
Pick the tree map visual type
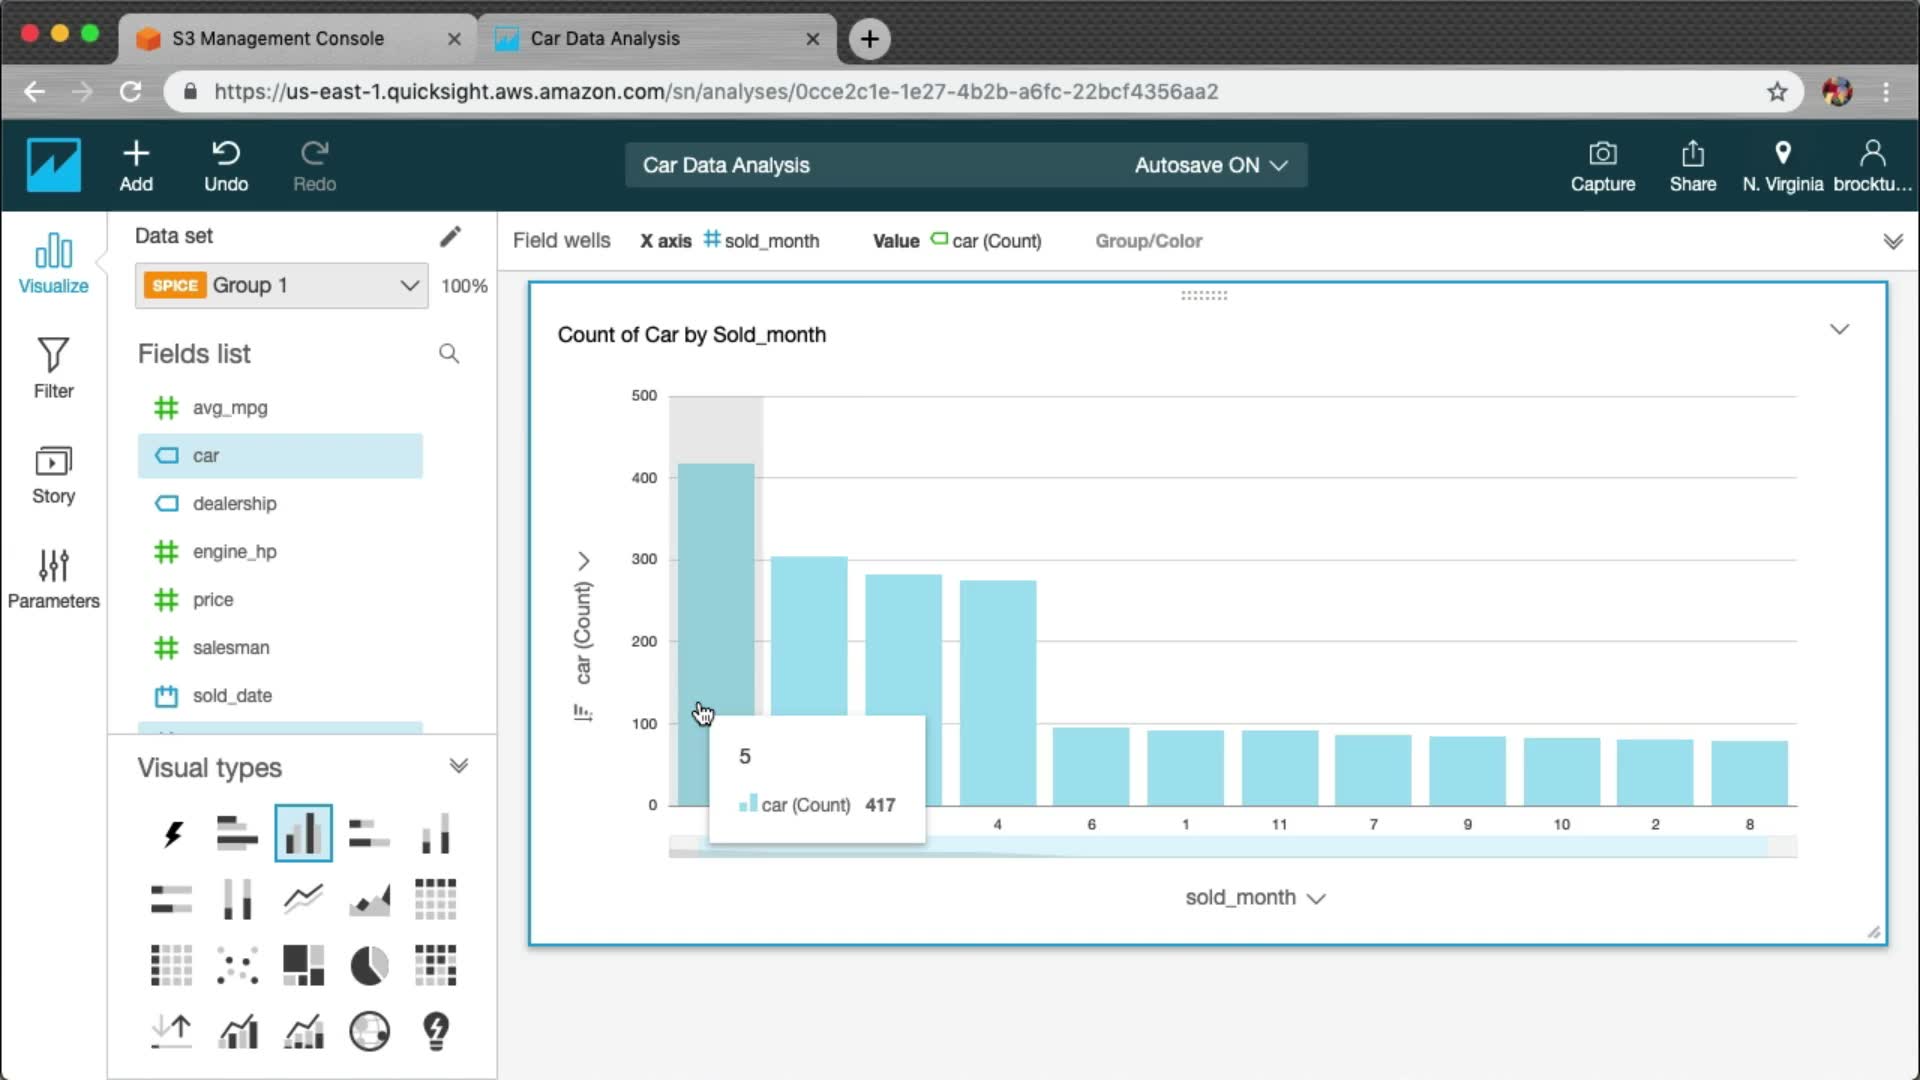(303, 966)
